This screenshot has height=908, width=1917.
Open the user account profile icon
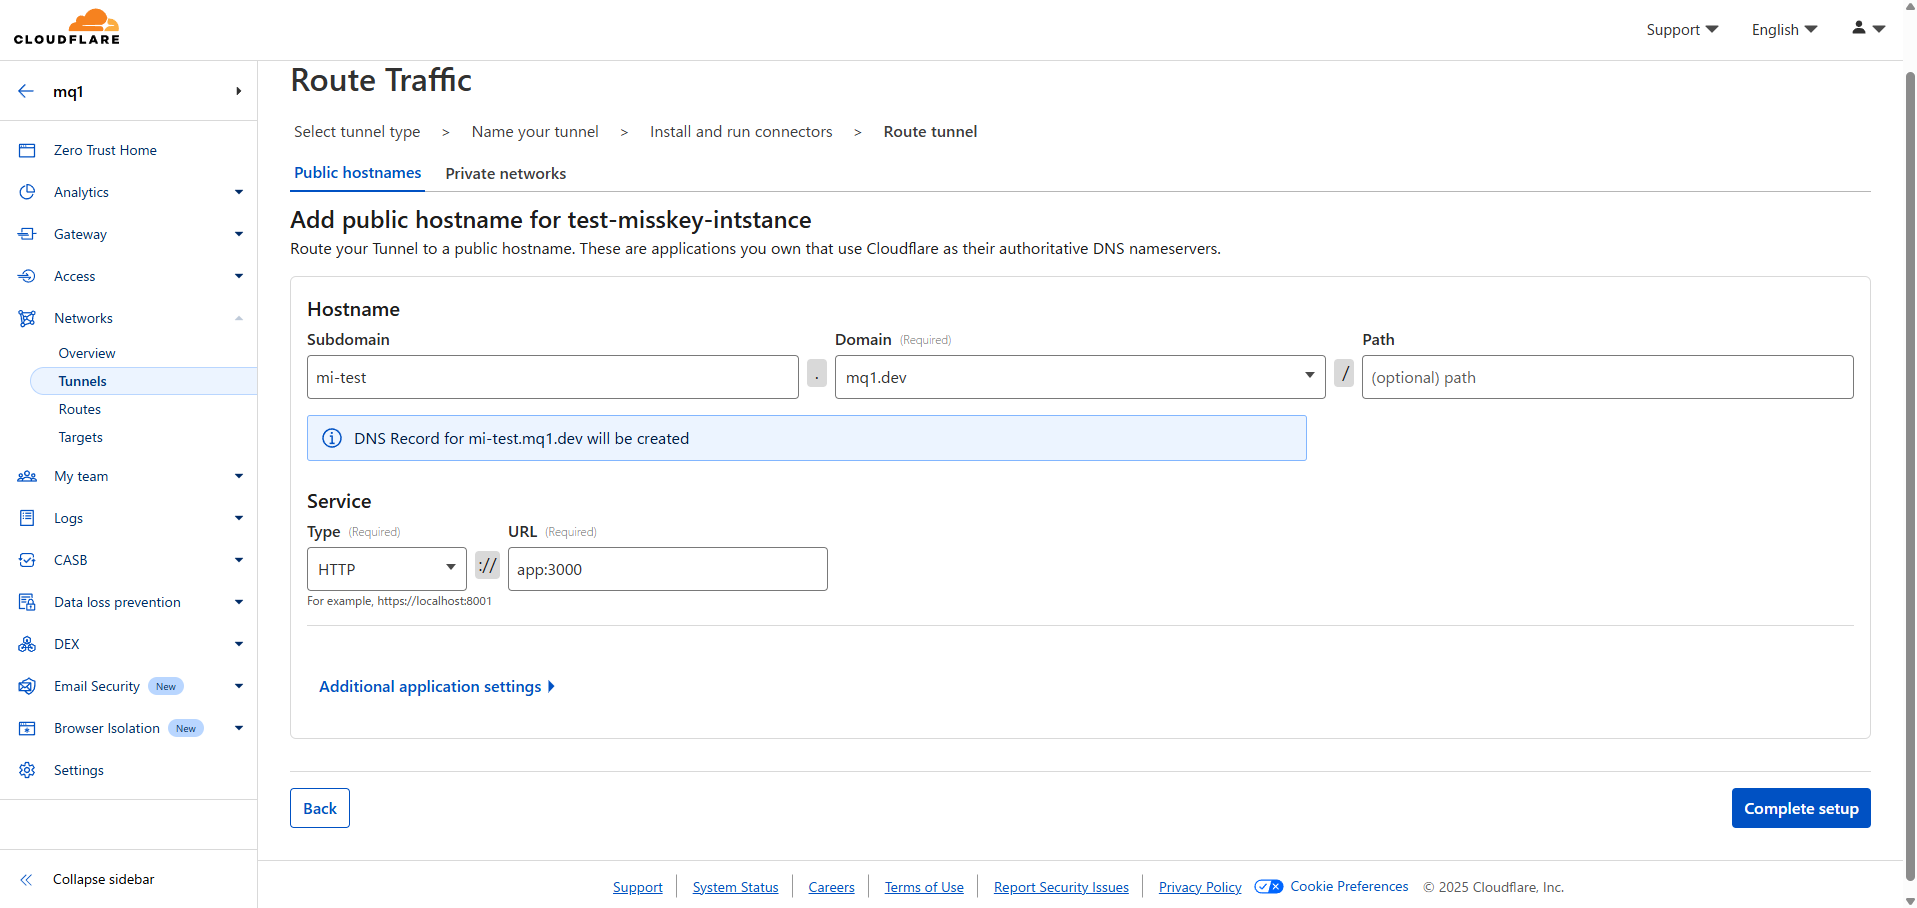tap(1858, 28)
